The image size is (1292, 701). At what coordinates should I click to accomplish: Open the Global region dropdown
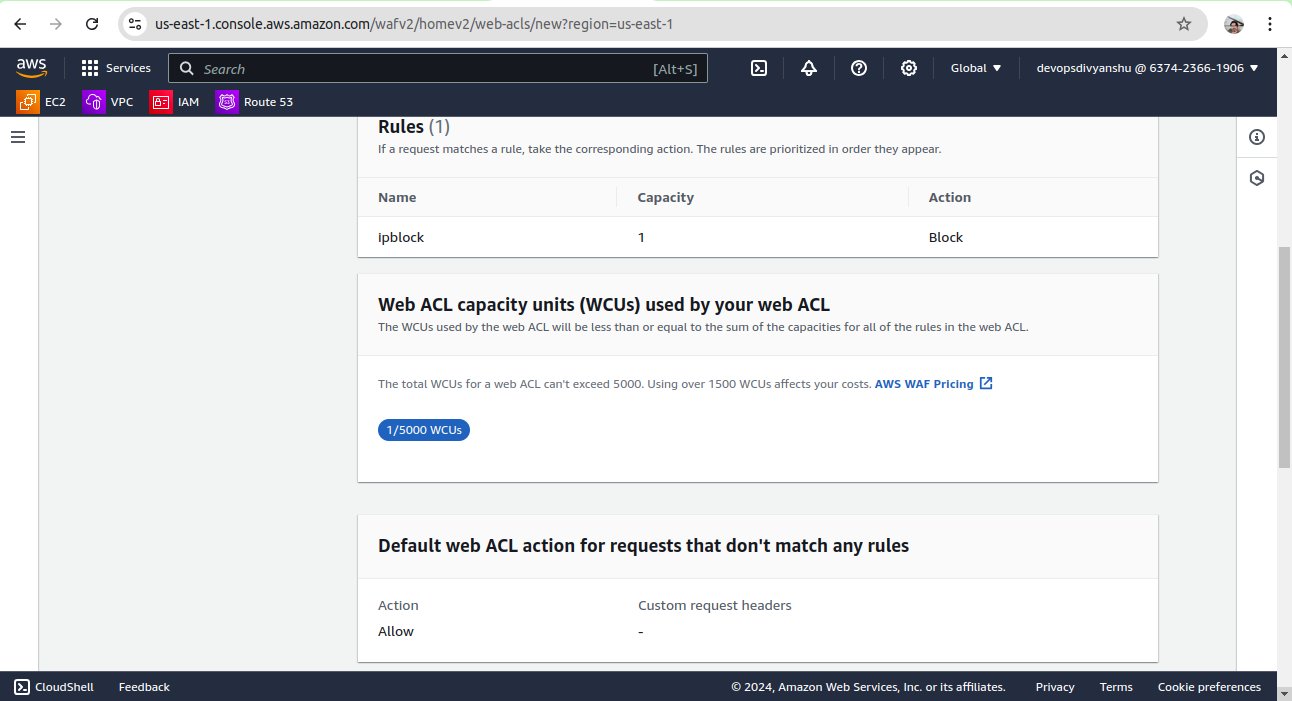(976, 68)
